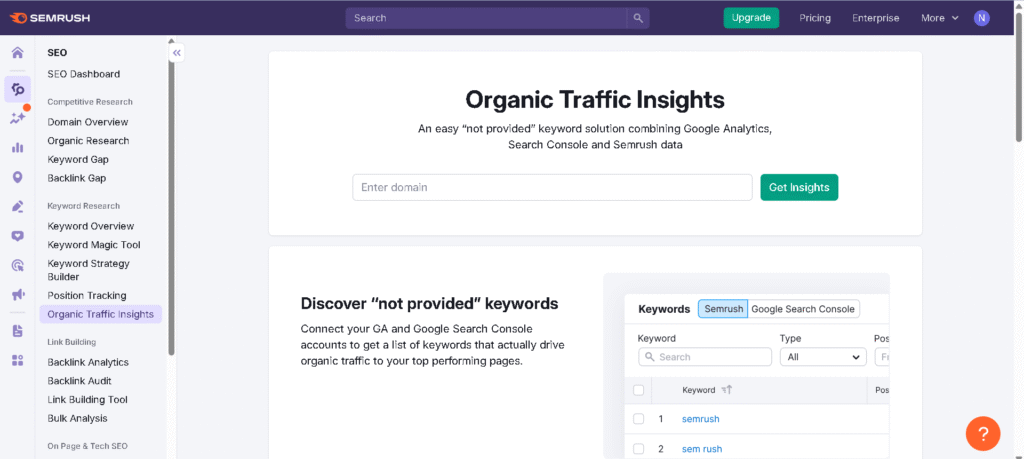Viewport: 1024px width, 459px height.
Task: Go to Backlink Analytics in sidebar
Action: click(88, 362)
